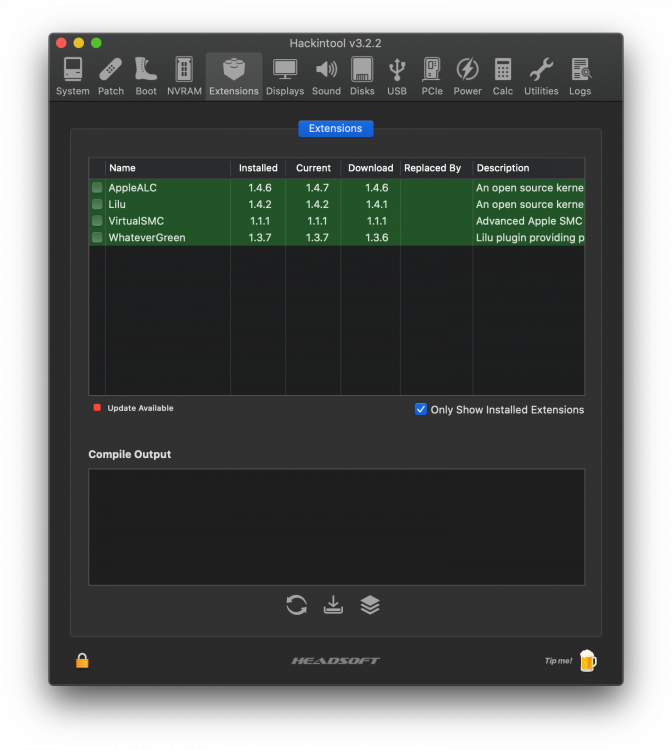Image resolution: width=672 pixels, height=750 pixels.
Task: Tick the VirtualSMC row checkbox
Action: pyautogui.click(x=97, y=221)
